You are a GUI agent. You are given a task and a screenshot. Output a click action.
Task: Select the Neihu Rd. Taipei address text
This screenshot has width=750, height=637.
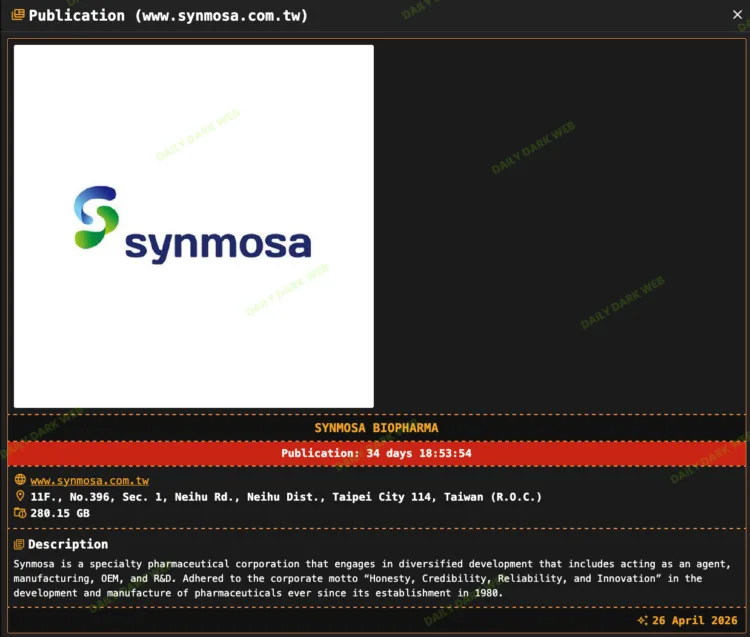click(x=286, y=497)
